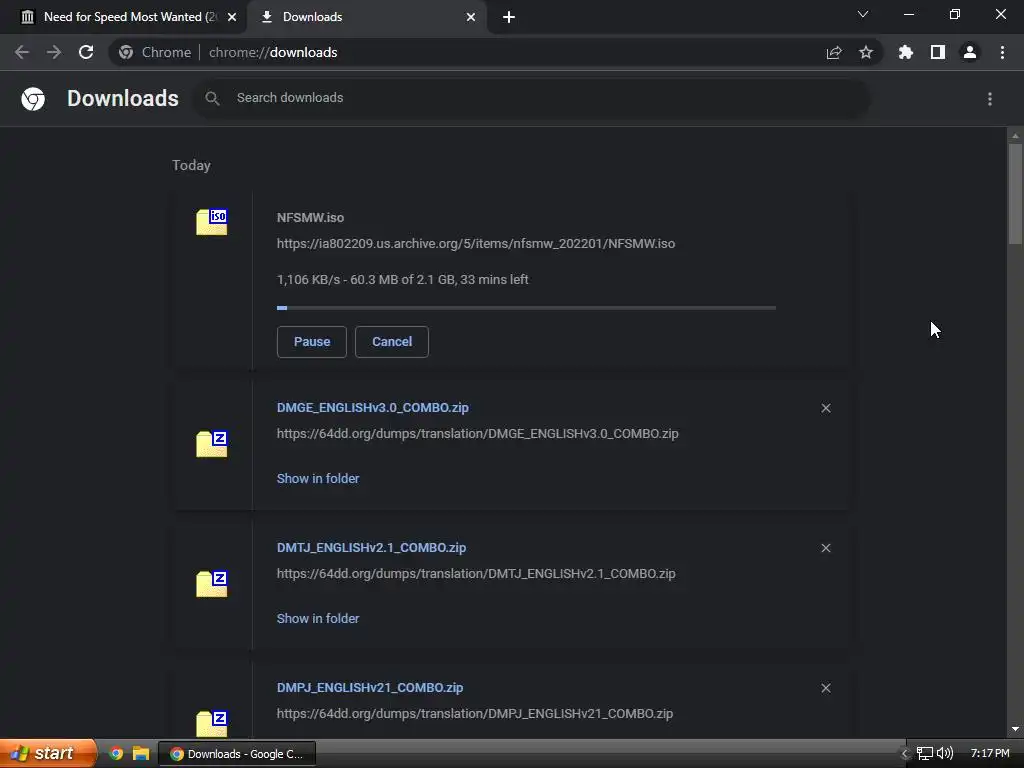Click the NFSMW.iso archive.org URL

click(x=476, y=244)
